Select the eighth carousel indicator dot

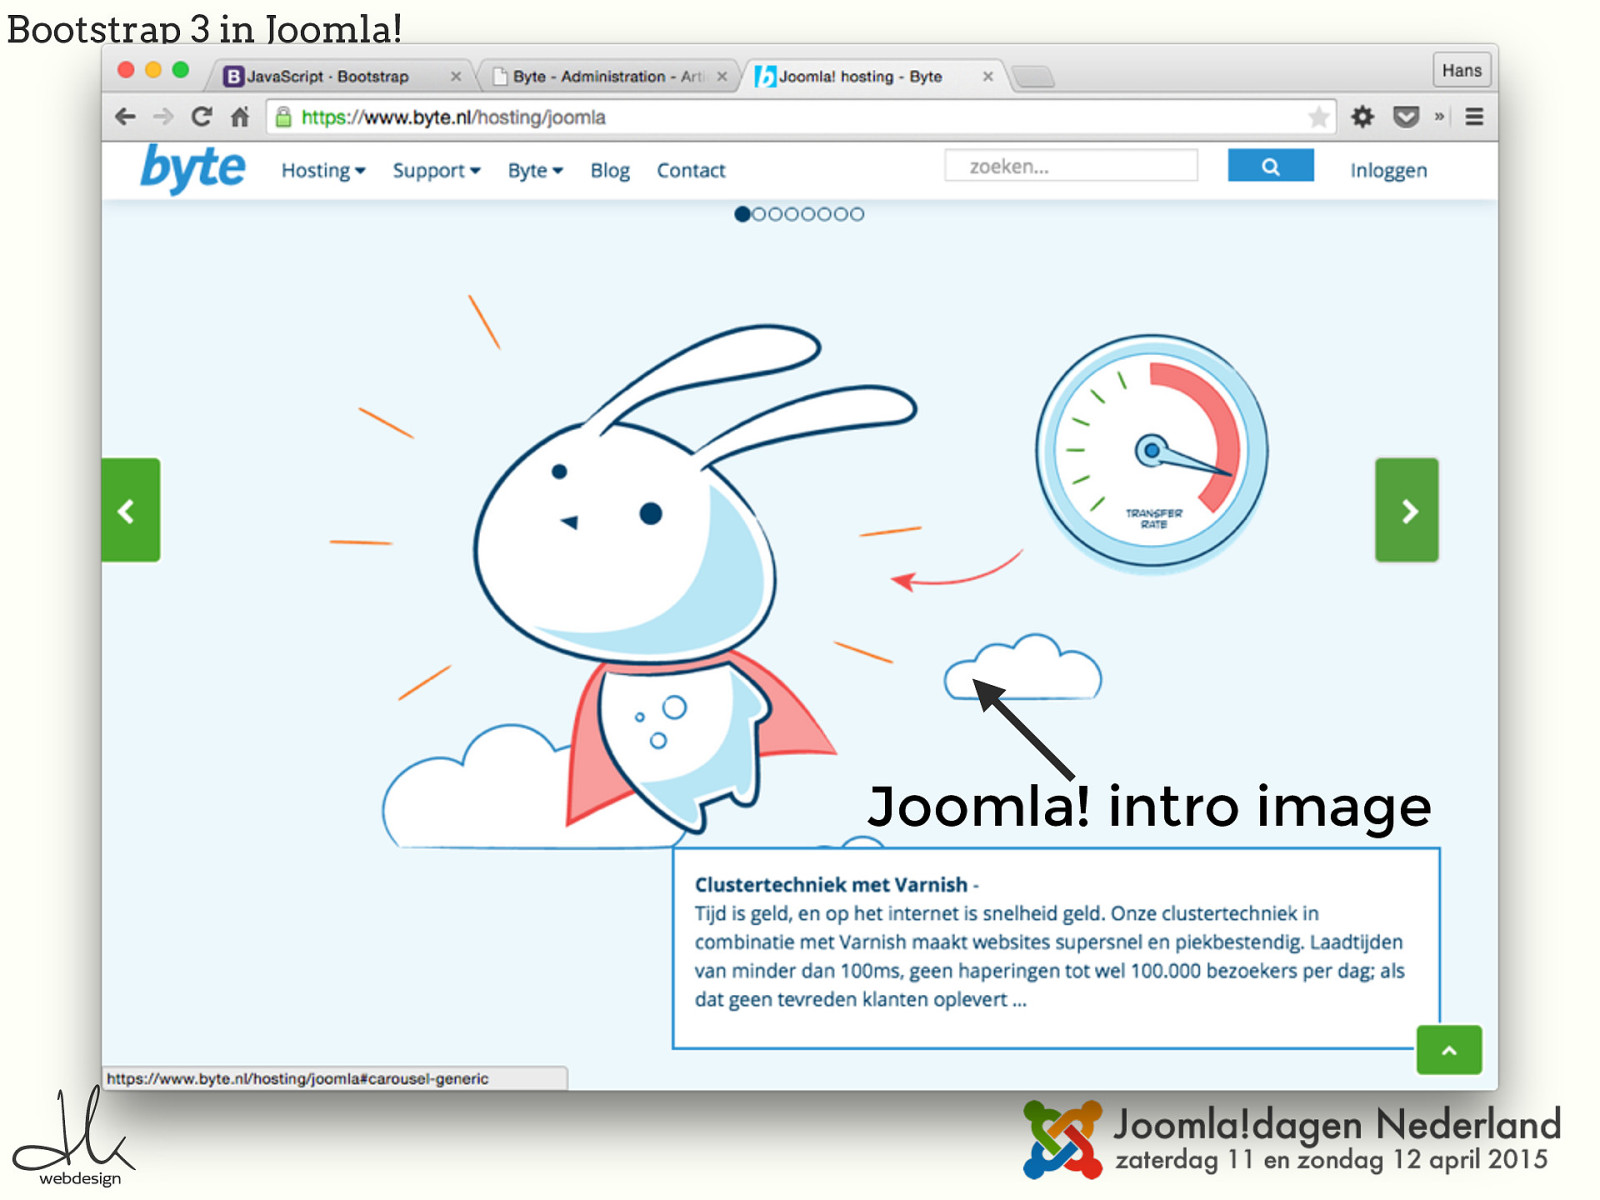(857, 214)
